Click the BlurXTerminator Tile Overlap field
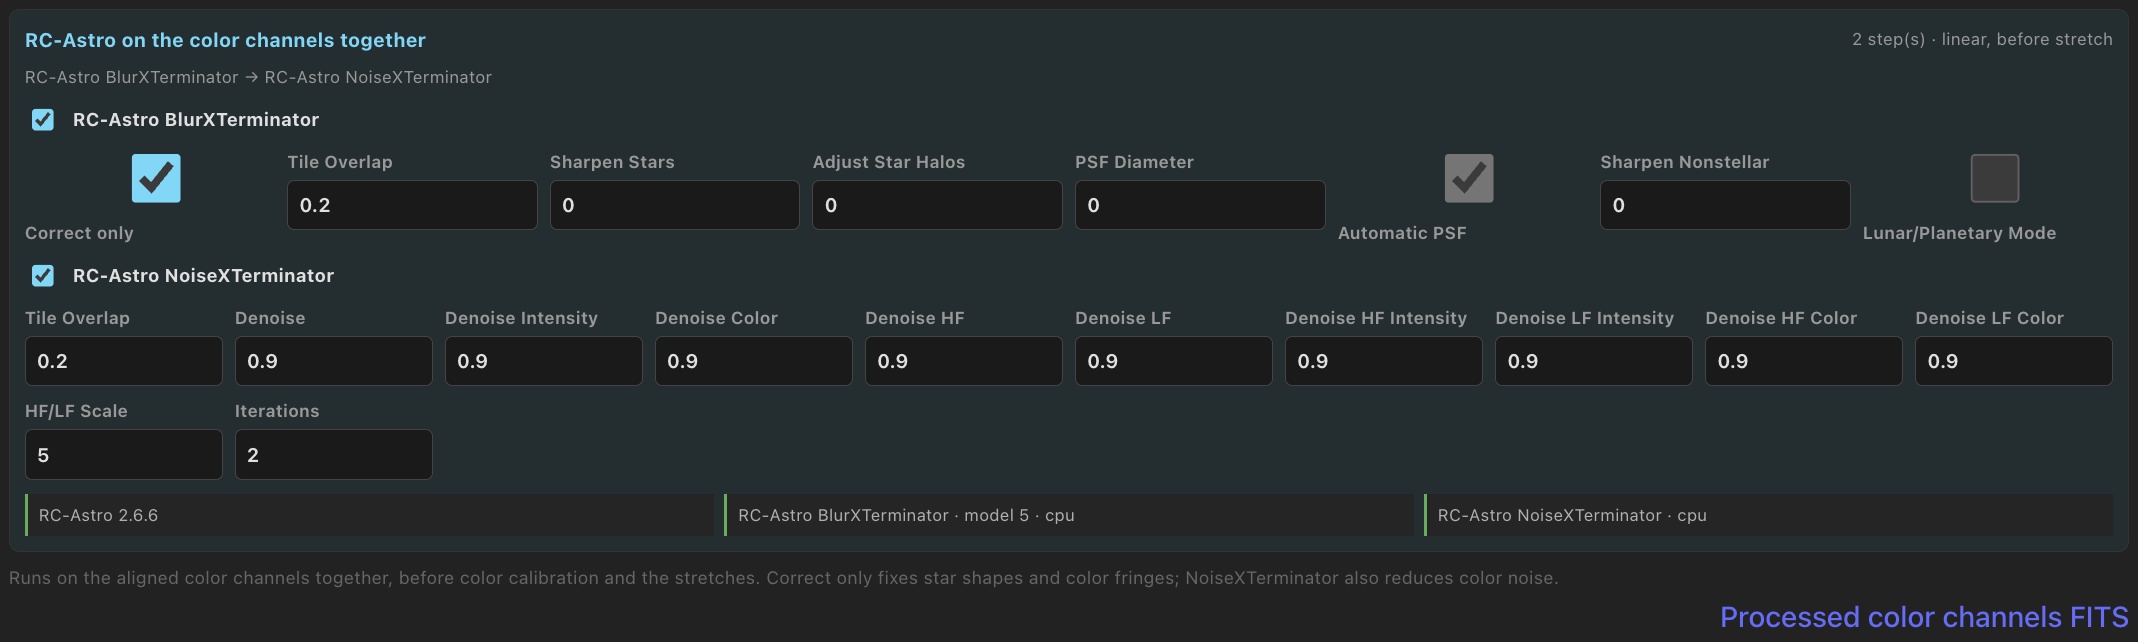Image resolution: width=2138 pixels, height=642 pixels. click(412, 205)
